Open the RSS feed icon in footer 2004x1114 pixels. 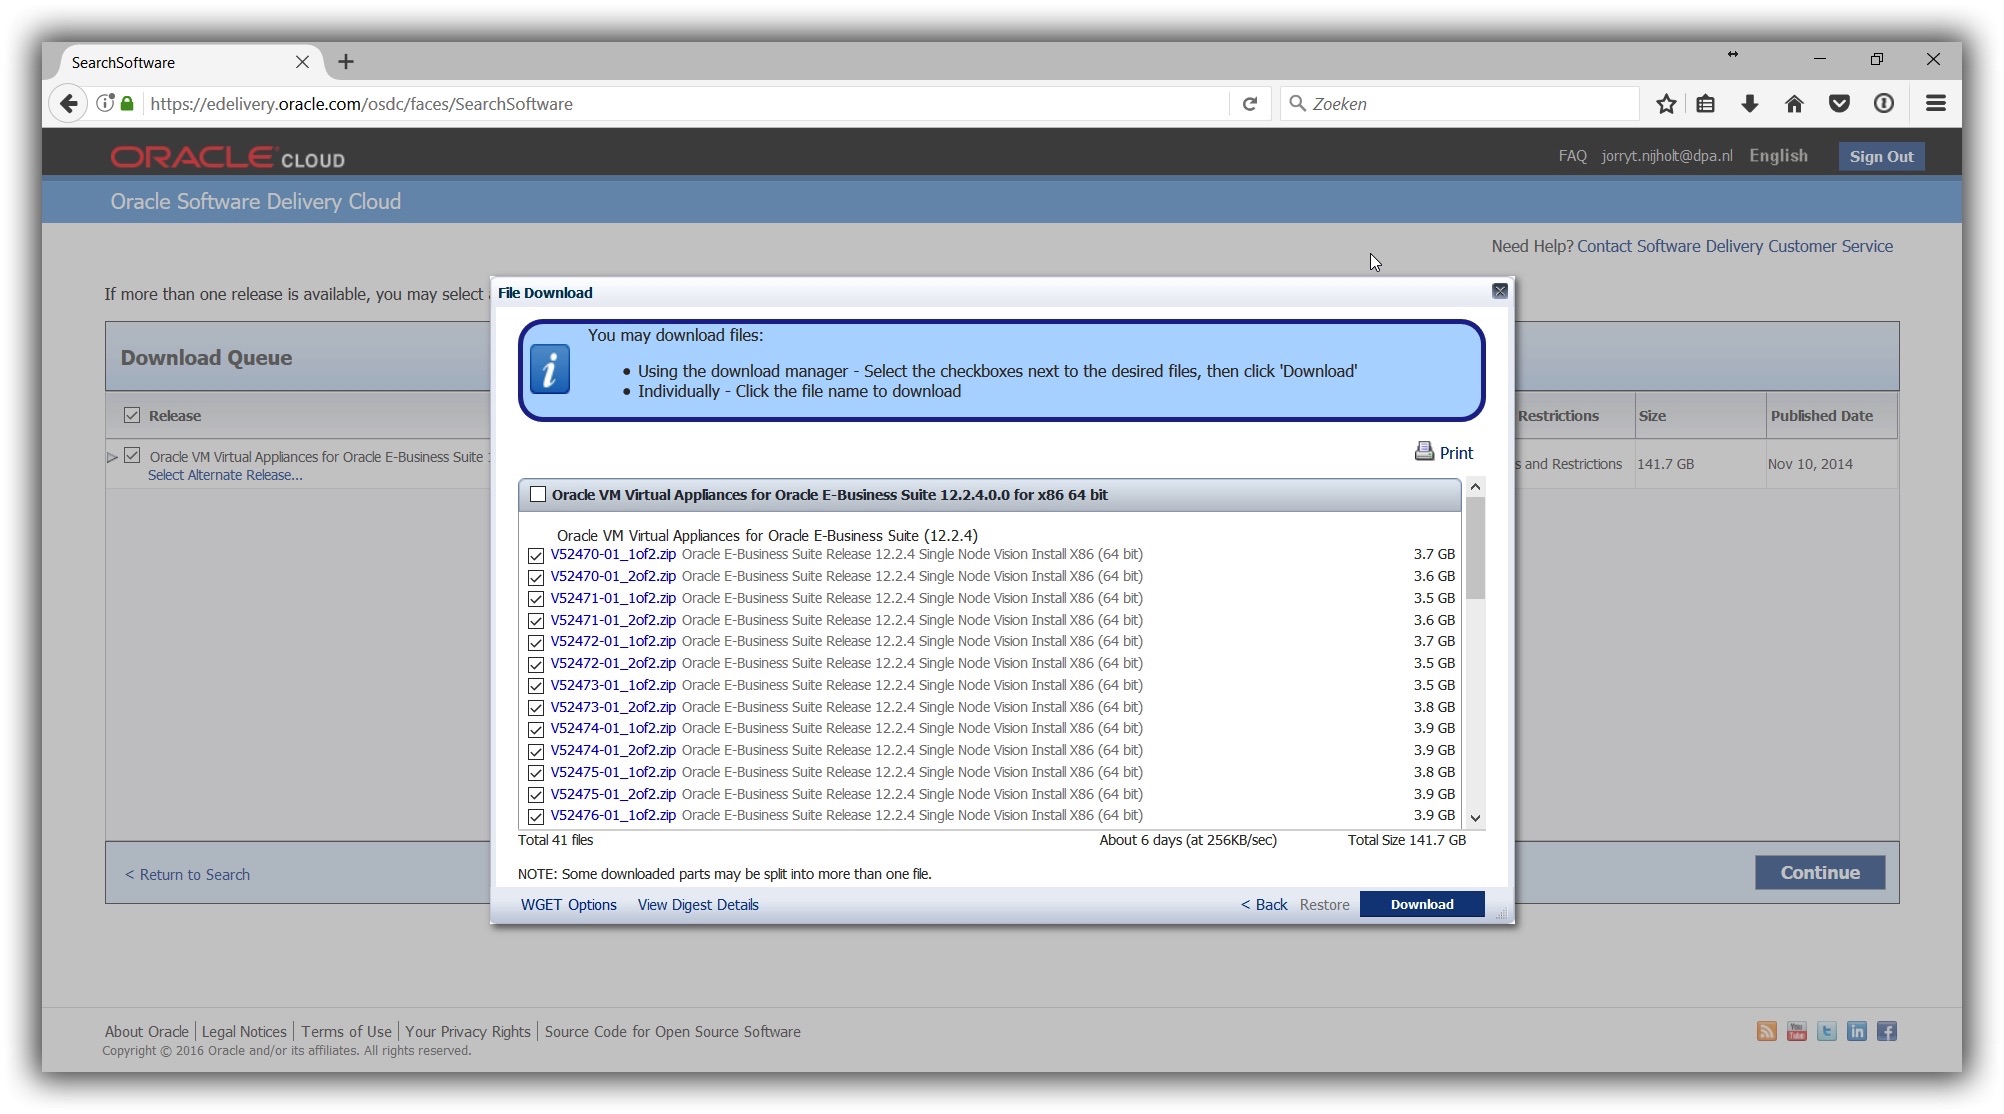(x=1767, y=1032)
